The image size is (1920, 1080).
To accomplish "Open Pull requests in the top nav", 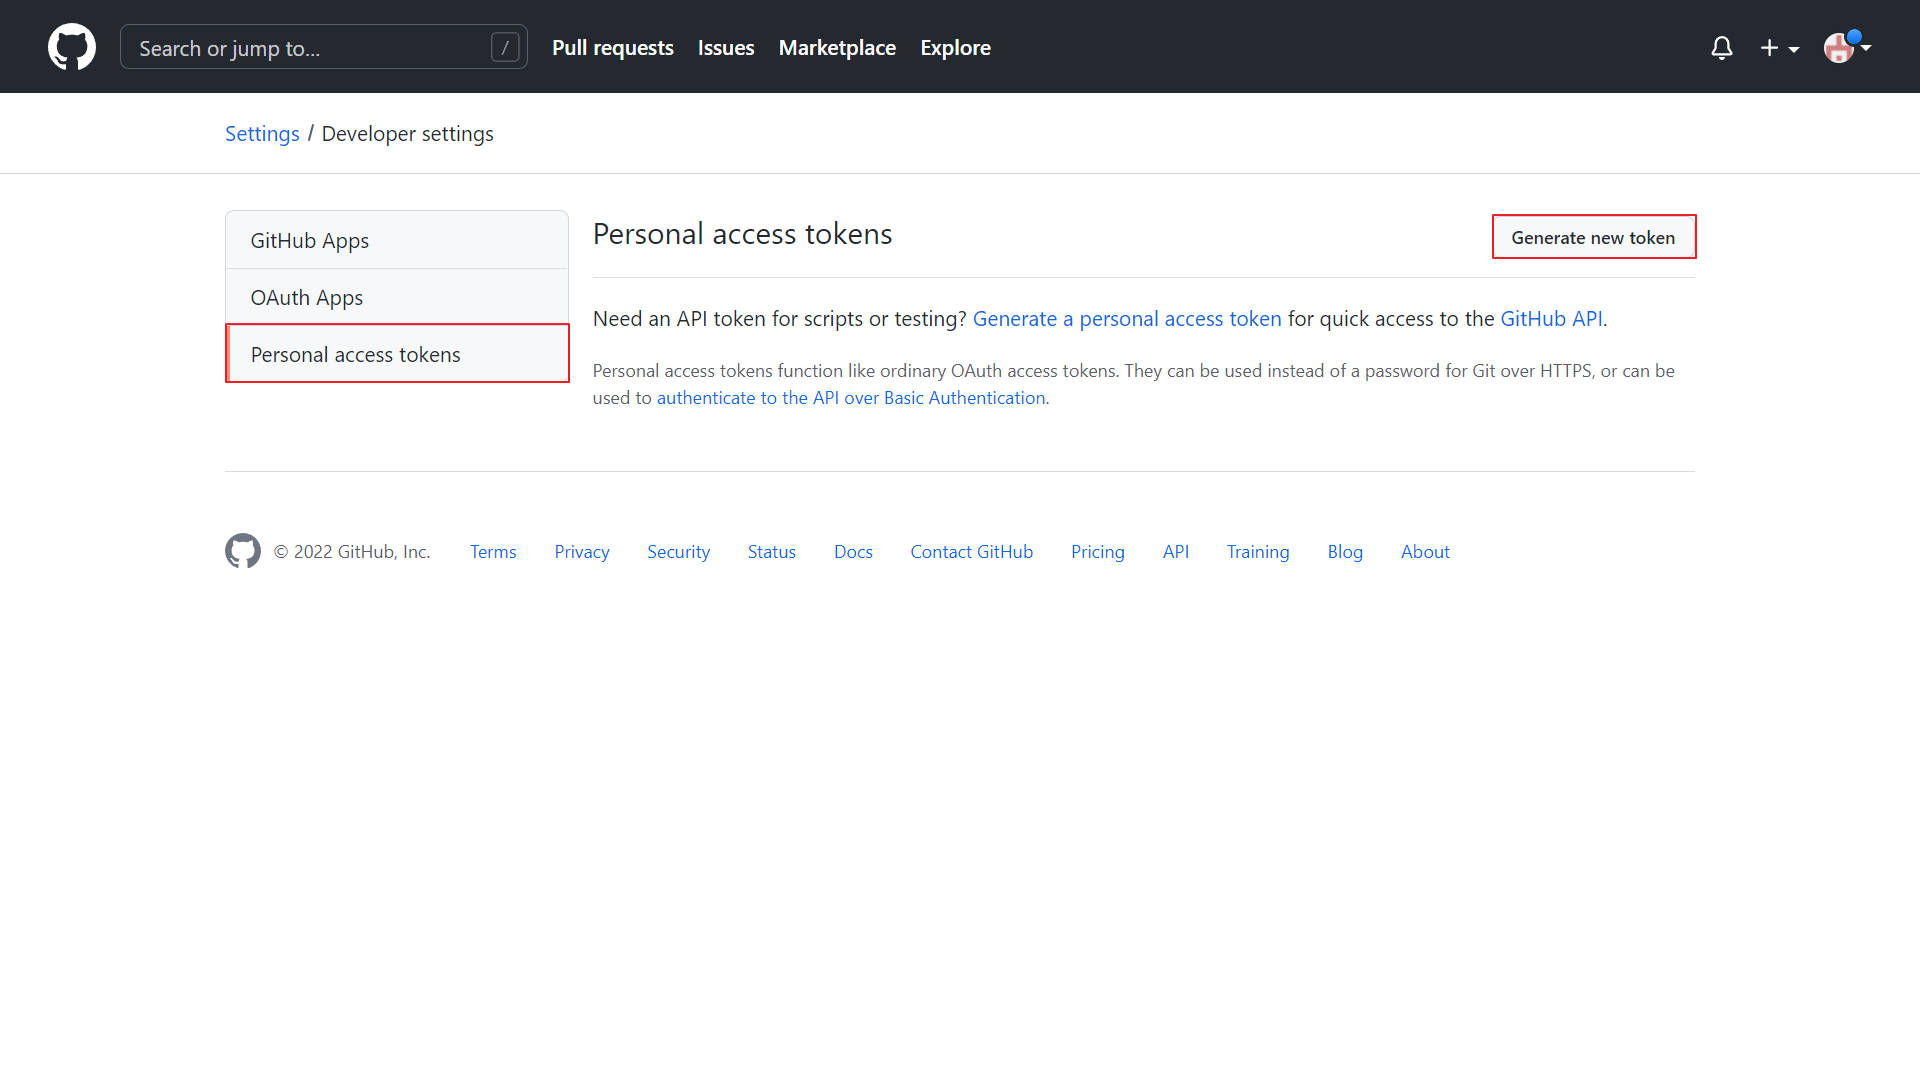I will [x=612, y=48].
